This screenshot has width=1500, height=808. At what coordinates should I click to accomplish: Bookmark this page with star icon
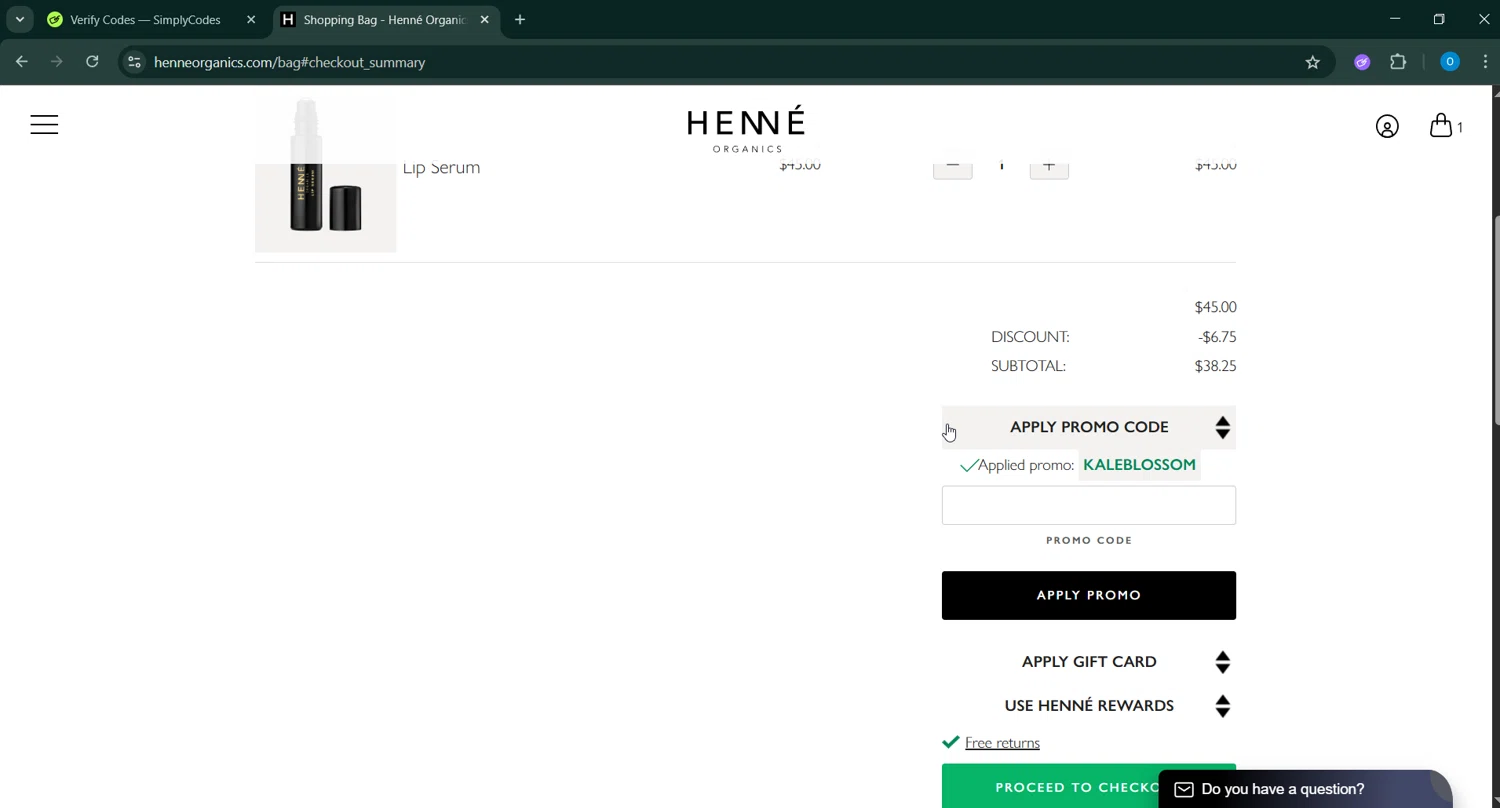1313,62
